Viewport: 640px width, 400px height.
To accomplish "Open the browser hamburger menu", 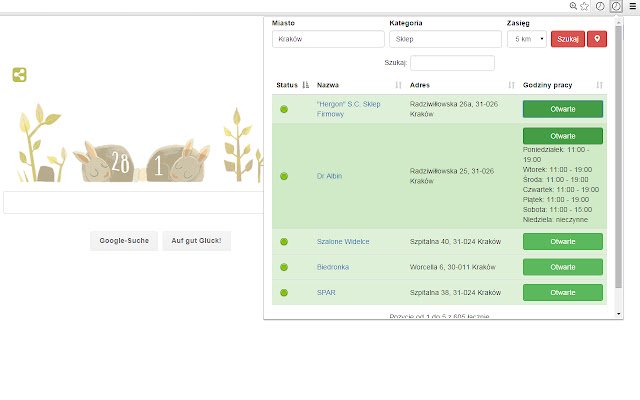I will click(632, 6).
